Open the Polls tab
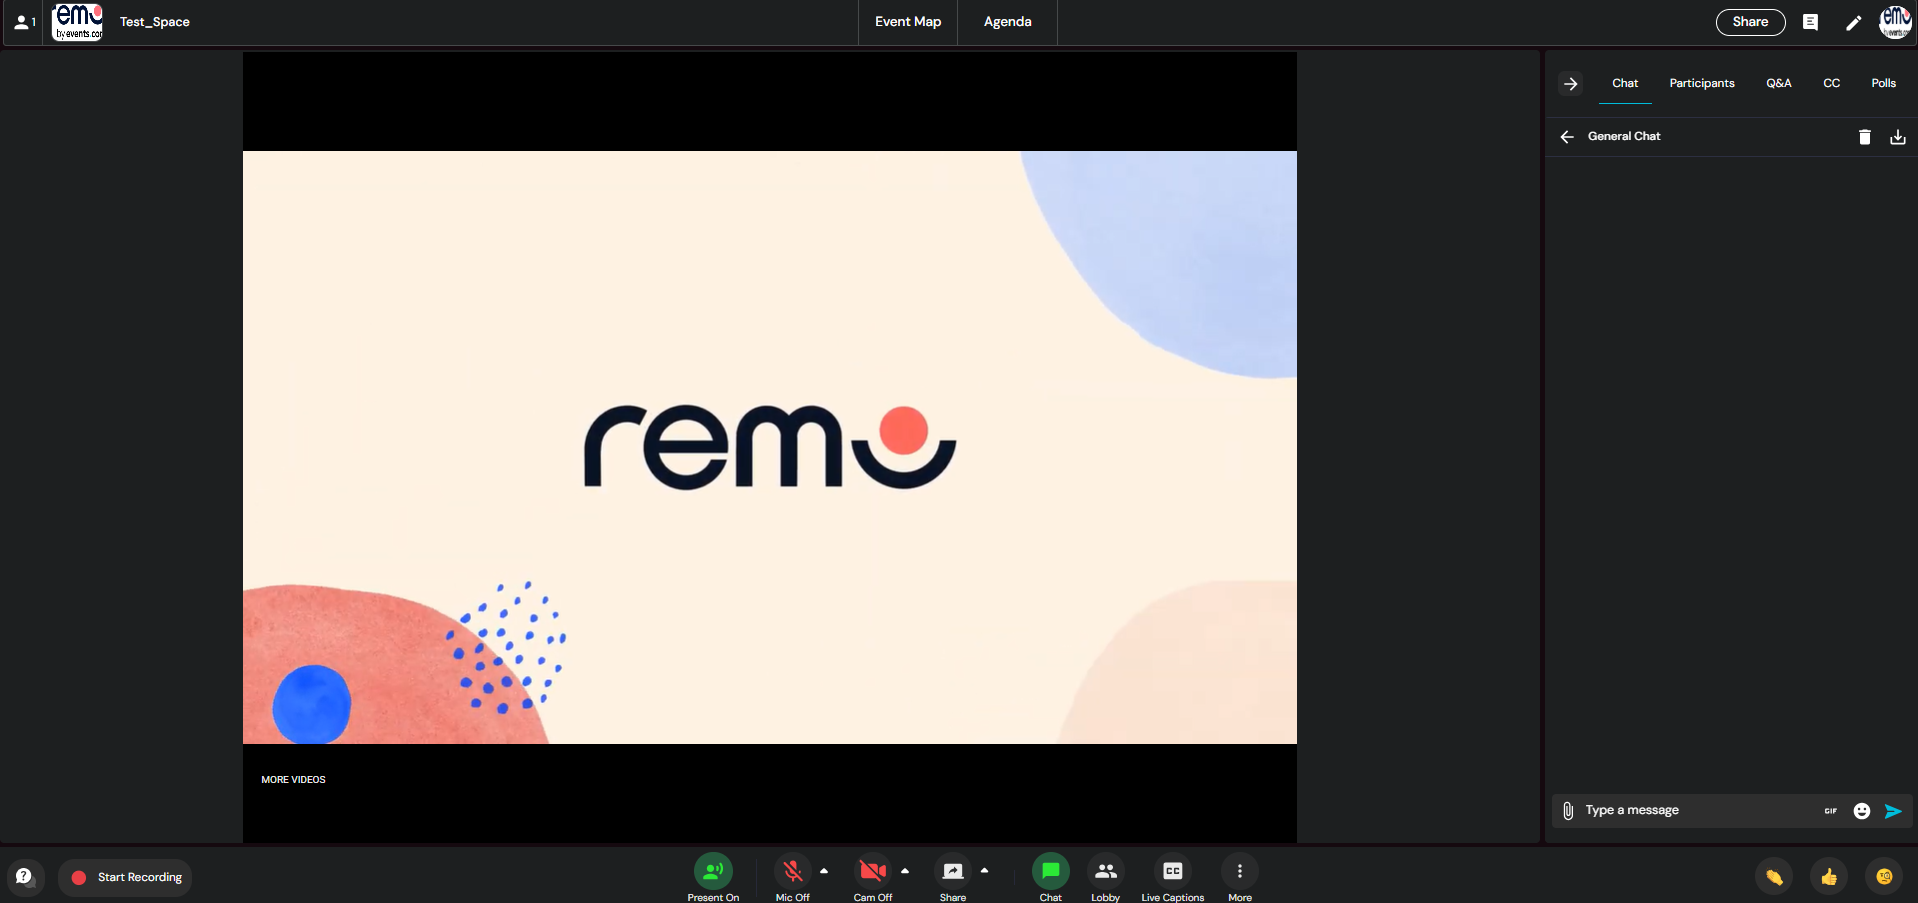1918x903 pixels. [1883, 83]
